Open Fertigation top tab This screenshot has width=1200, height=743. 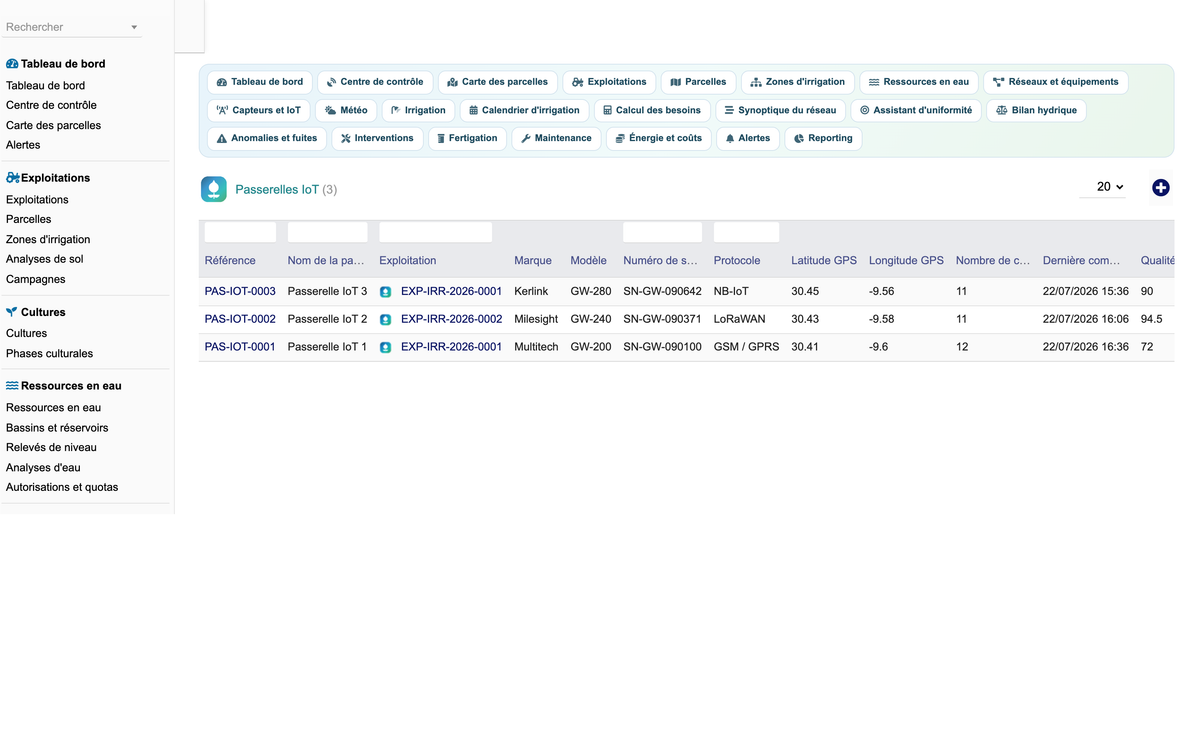coord(467,138)
